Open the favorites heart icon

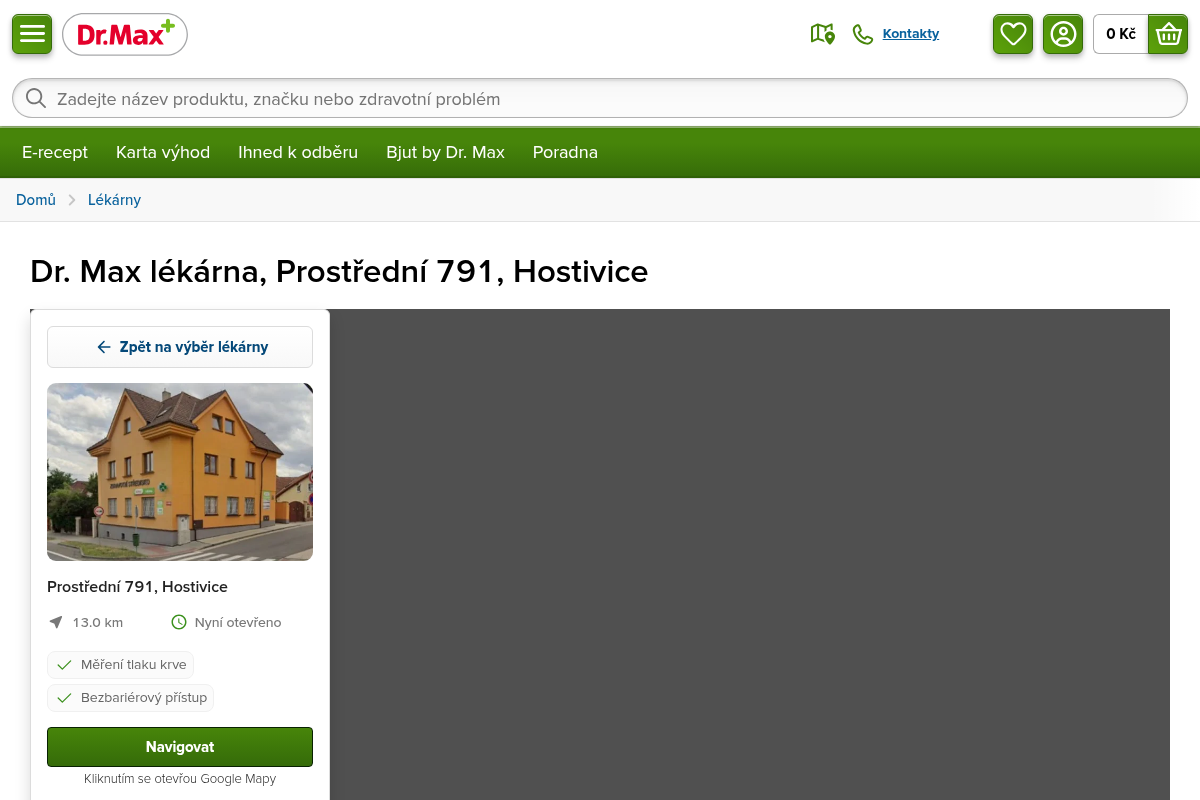coord(1013,34)
